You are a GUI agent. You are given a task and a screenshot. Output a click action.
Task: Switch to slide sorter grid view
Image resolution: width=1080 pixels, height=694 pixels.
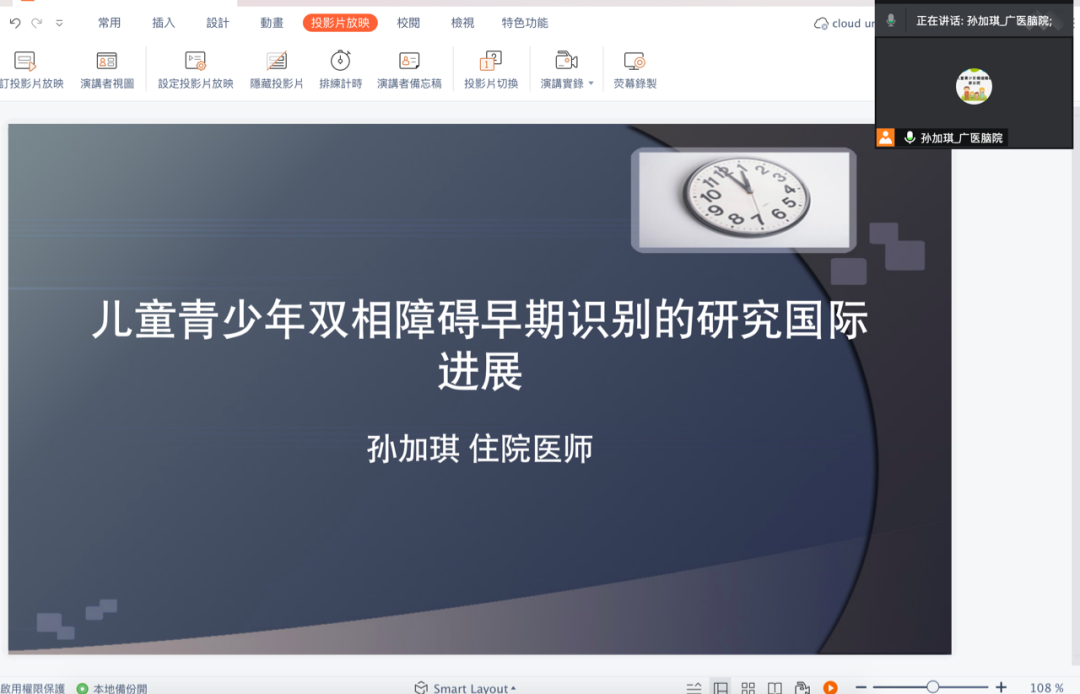pyautogui.click(x=748, y=687)
